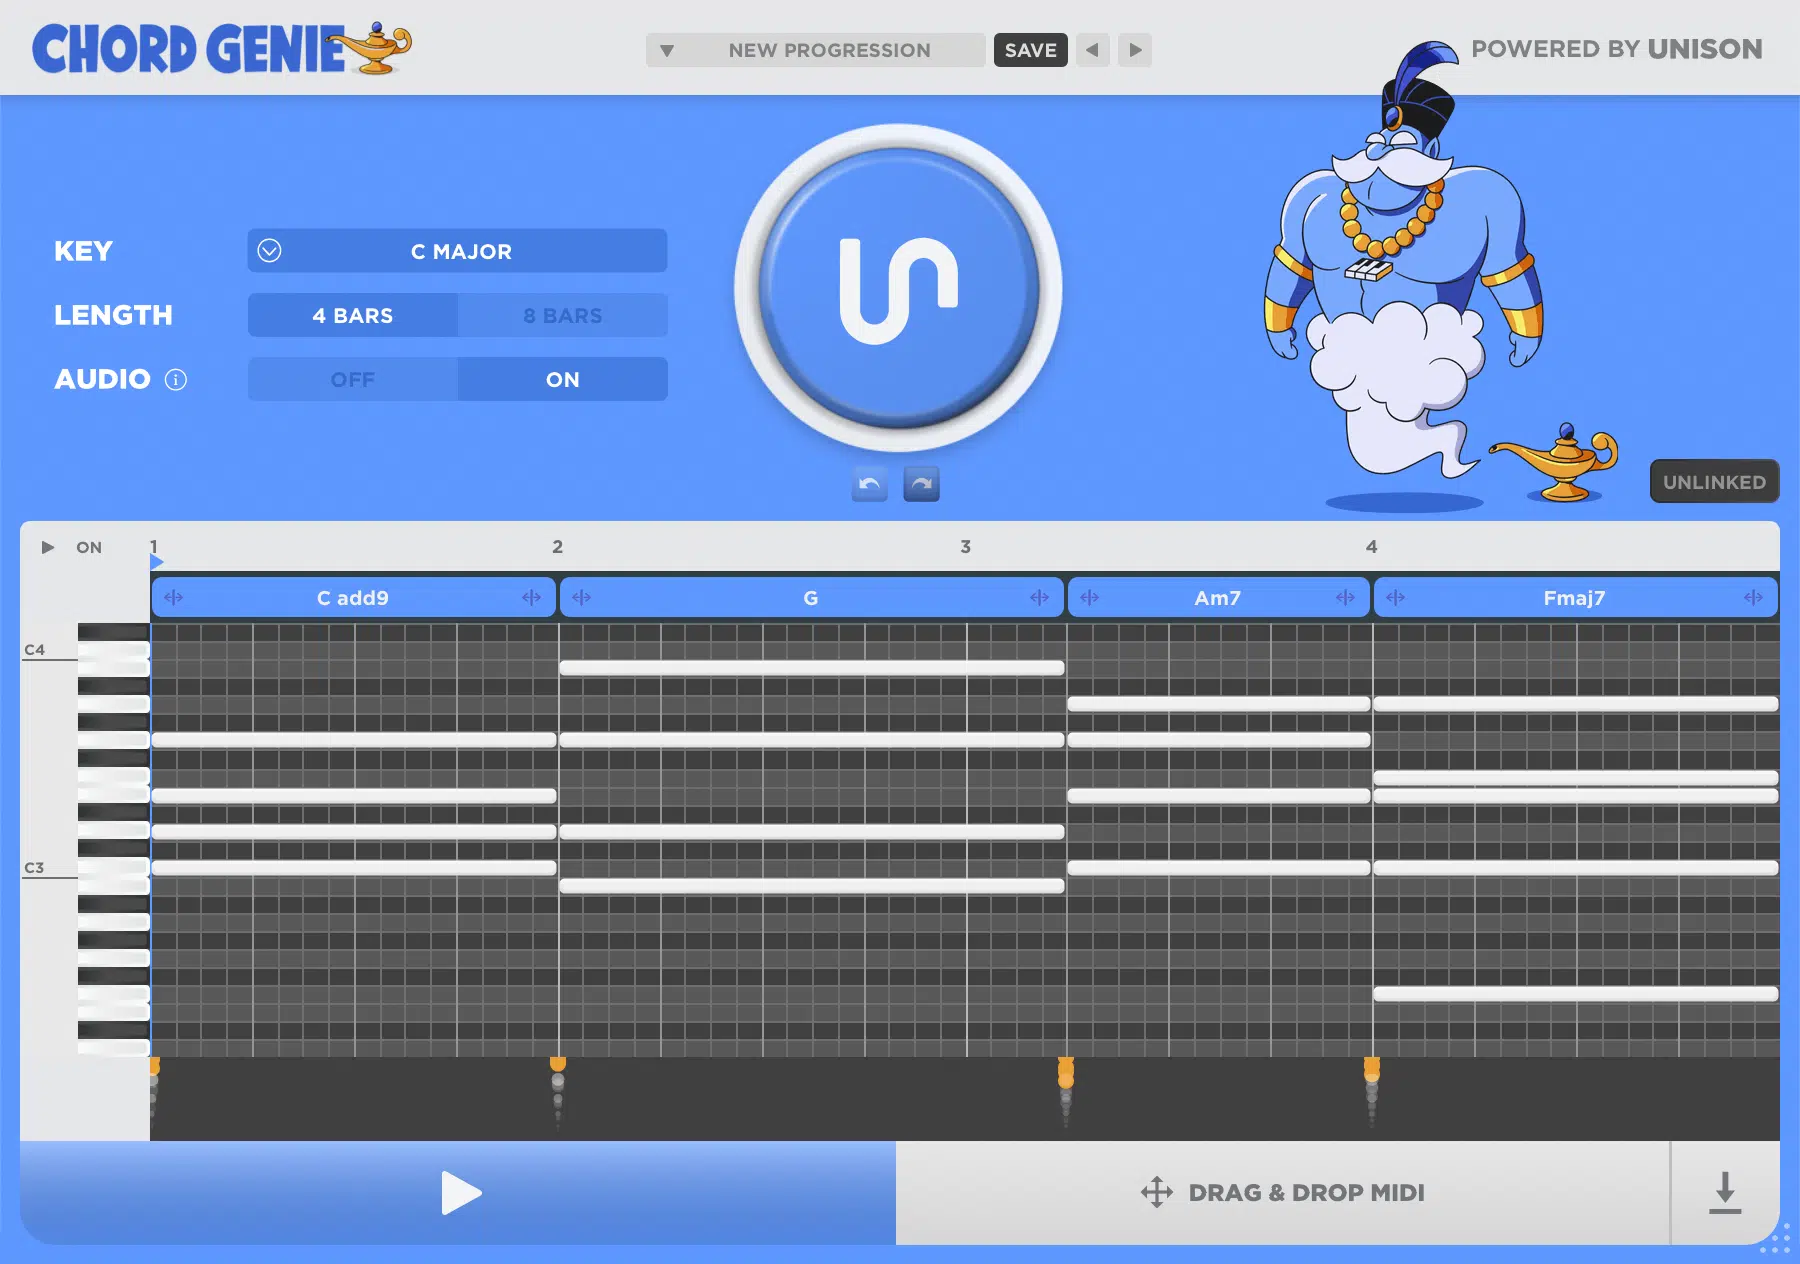
Task: Click the small play triangle above piano roll
Action: pos(47,547)
